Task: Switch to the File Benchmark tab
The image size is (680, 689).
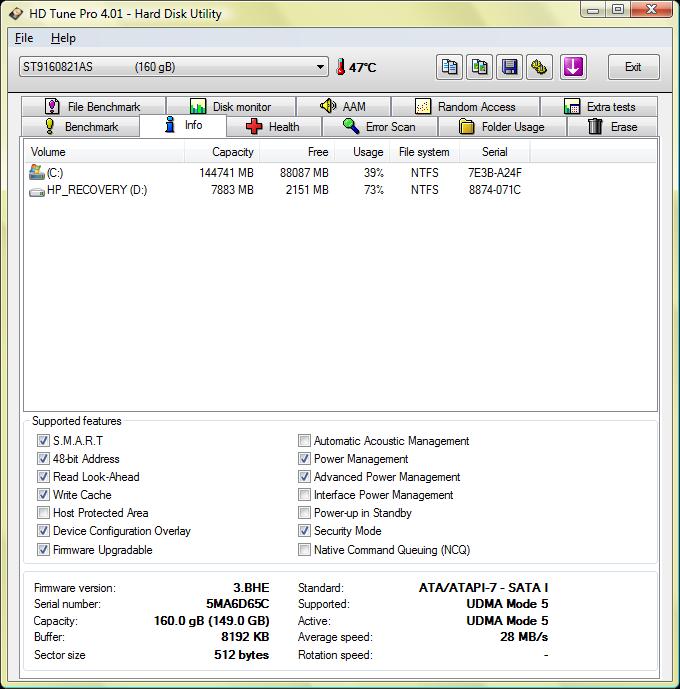Action: [93, 106]
